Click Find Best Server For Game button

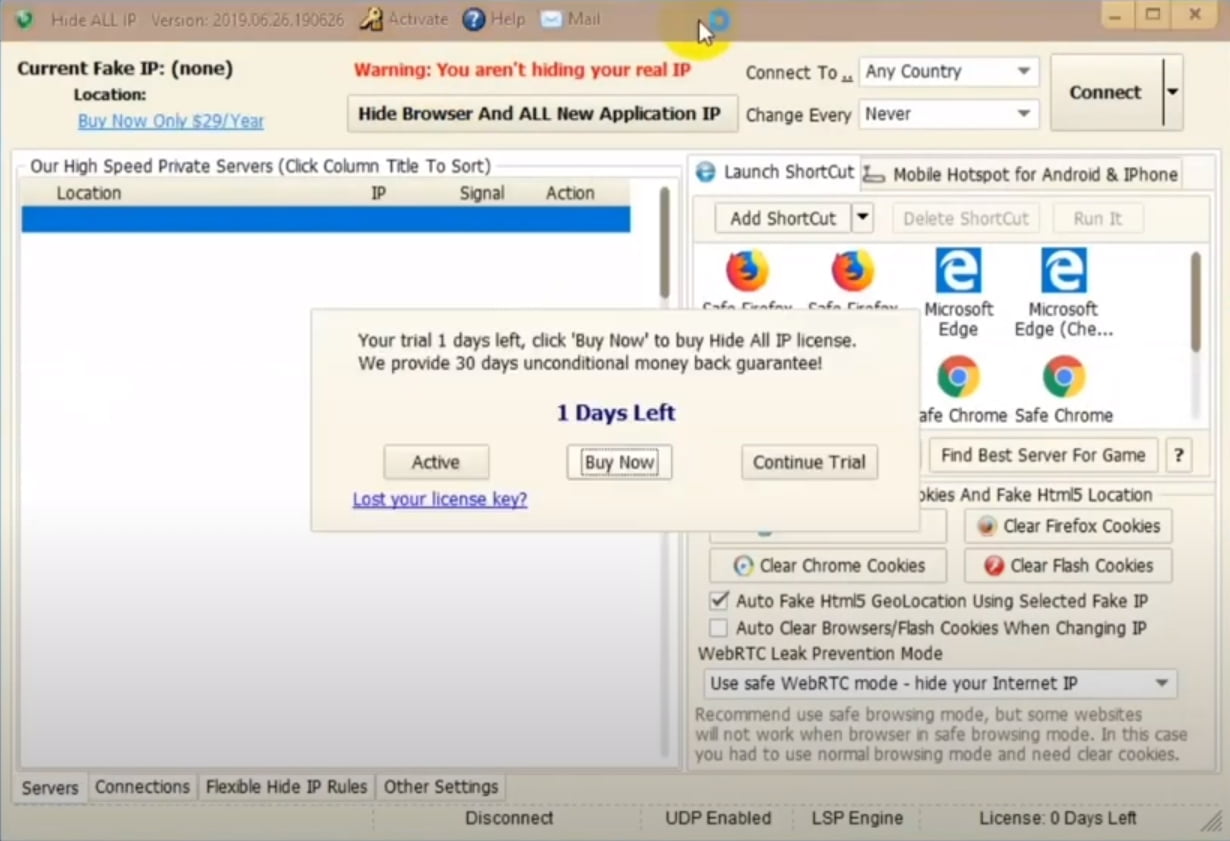[x=1043, y=455]
